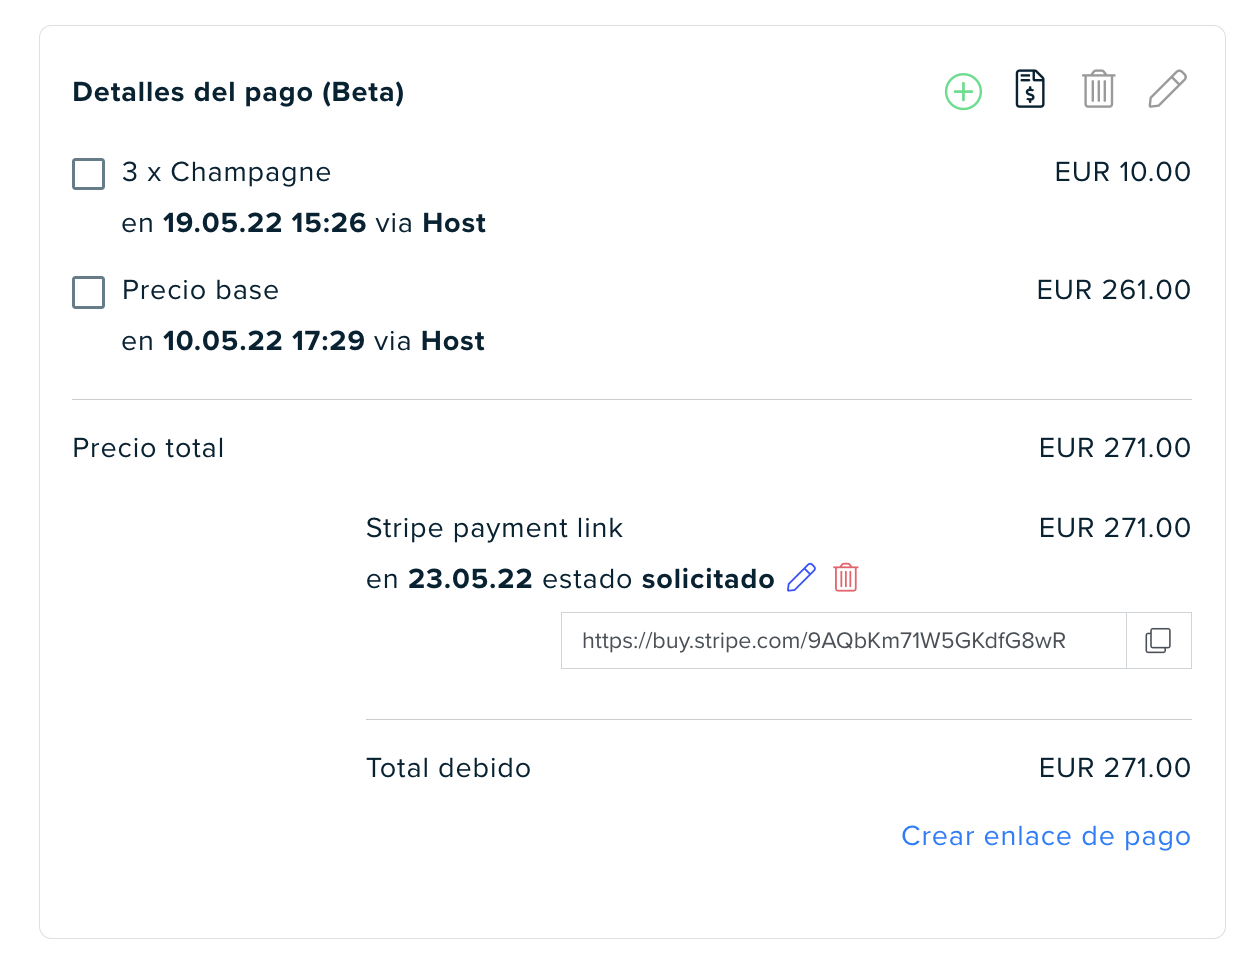Open the invoice document icon
Screen dimensions: 1250x962
click(1030, 89)
